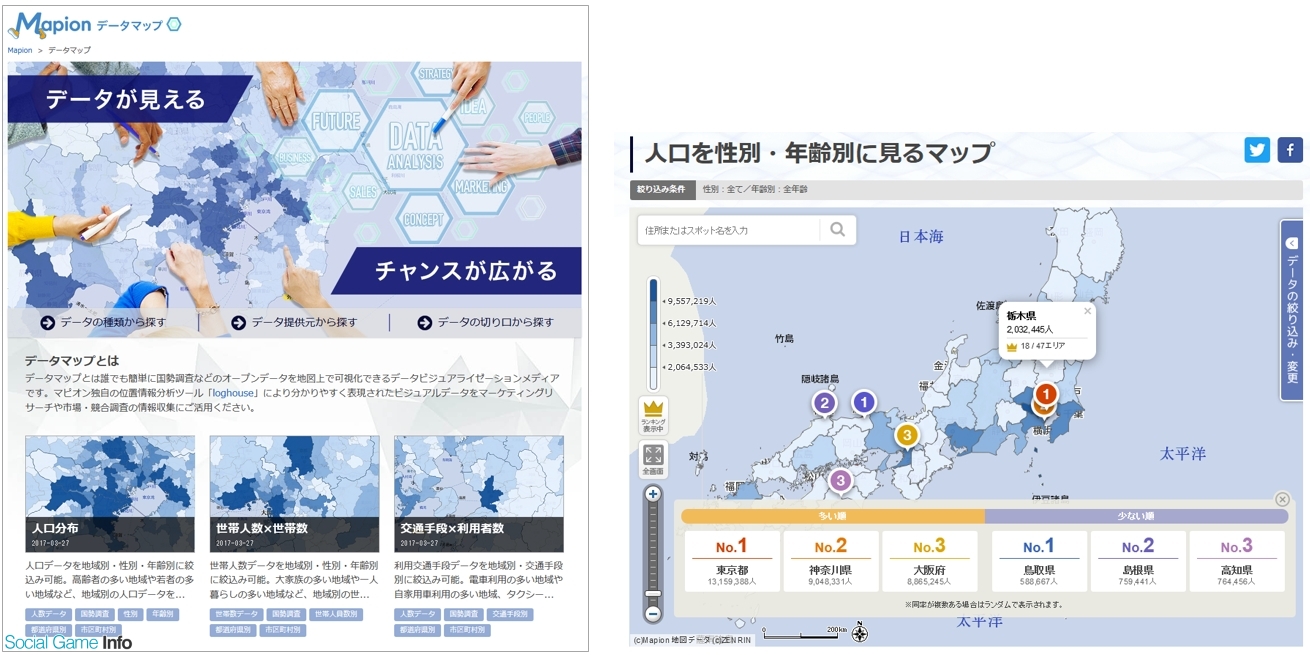The width and height of the screenshot is (1310, 655).
Task: Switch ranking to 少ない順
Action: (x=1136, y=516)
